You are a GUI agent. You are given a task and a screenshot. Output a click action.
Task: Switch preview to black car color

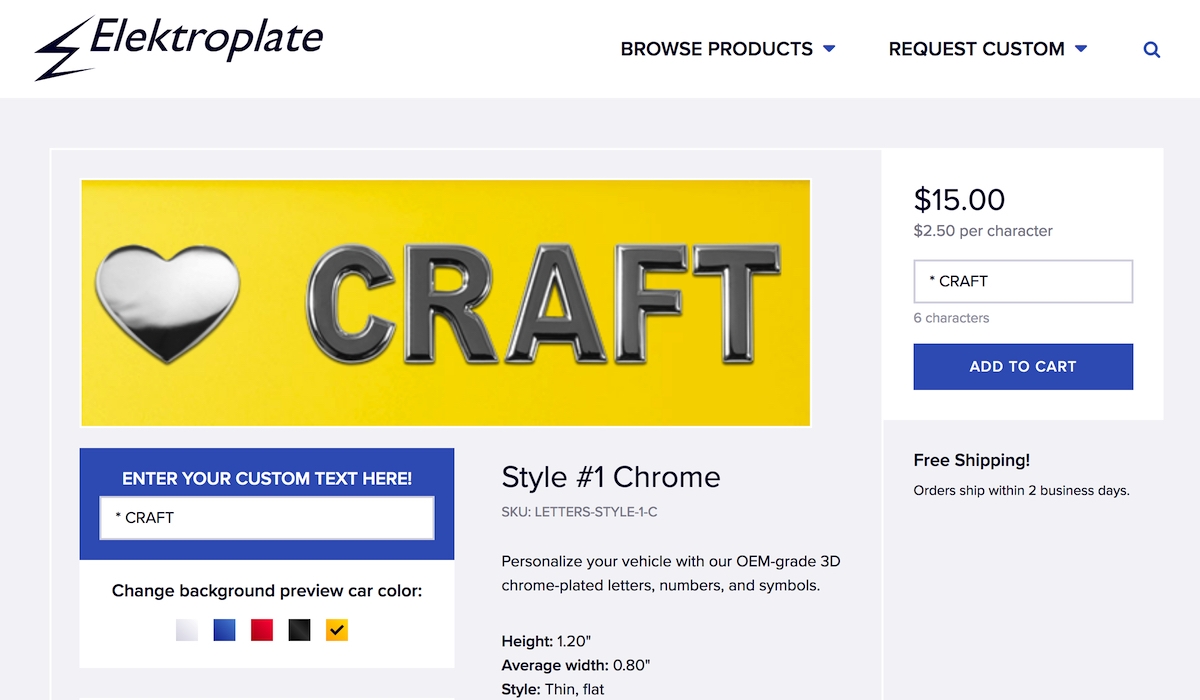click(299, 630)
